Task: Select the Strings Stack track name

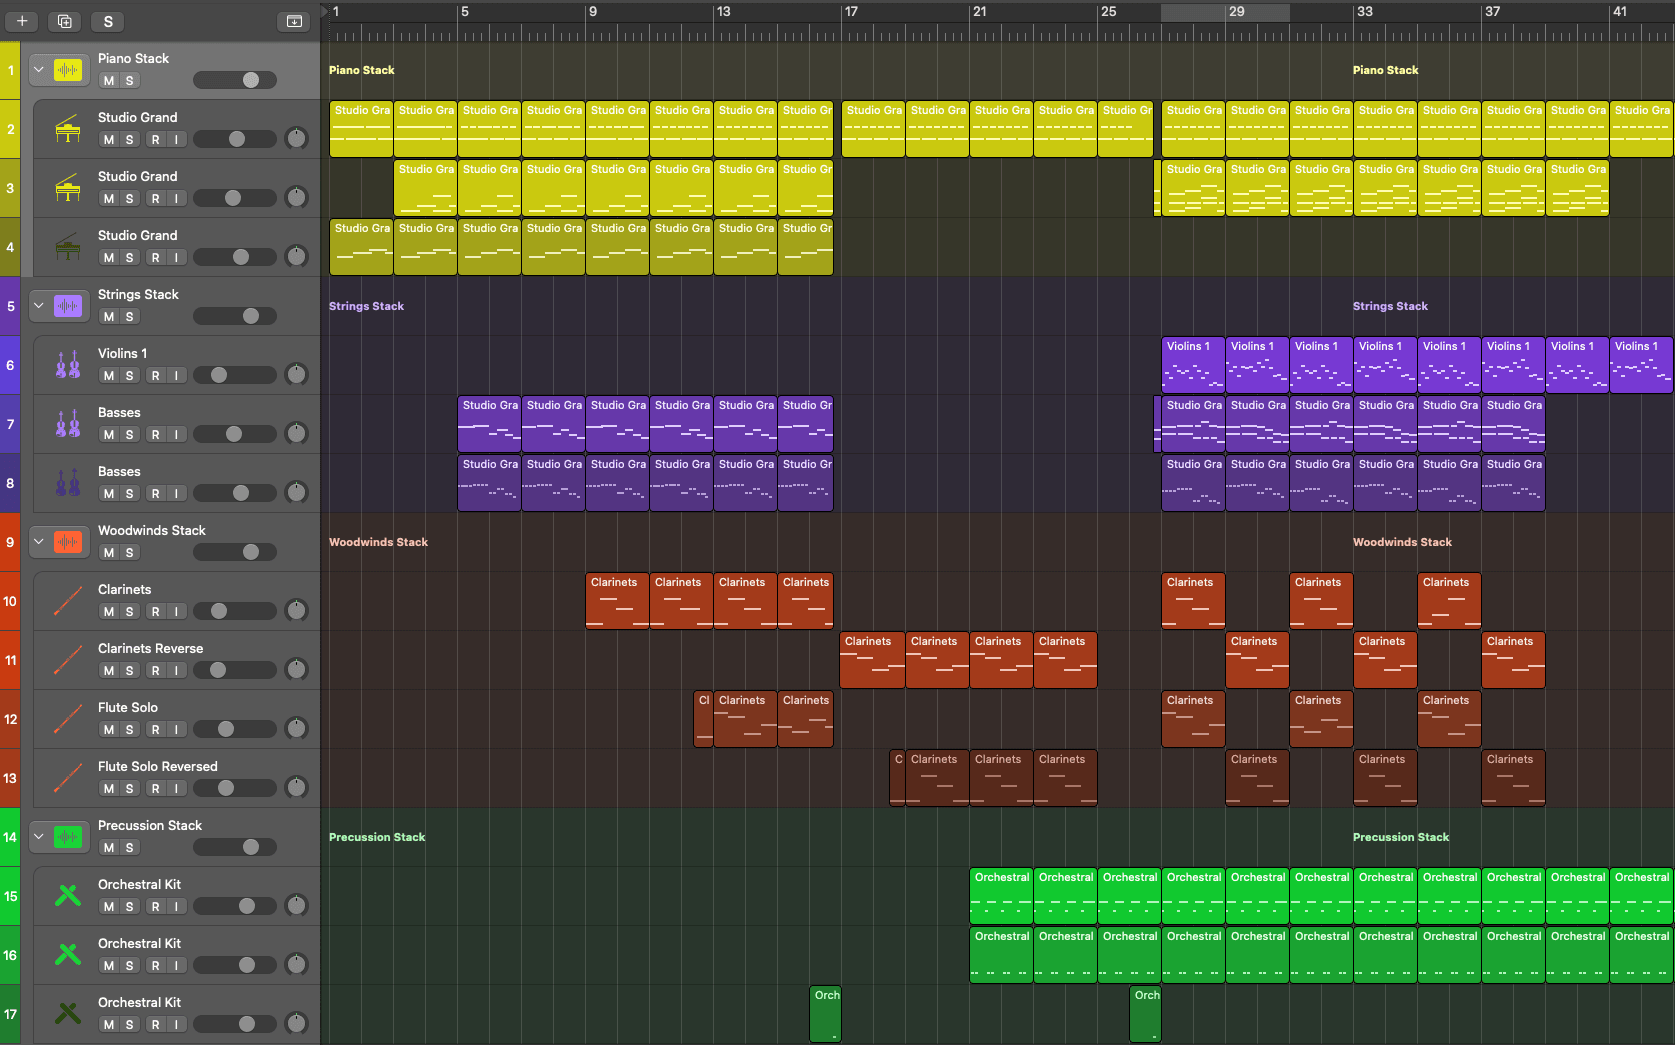Action: (138, 295)
